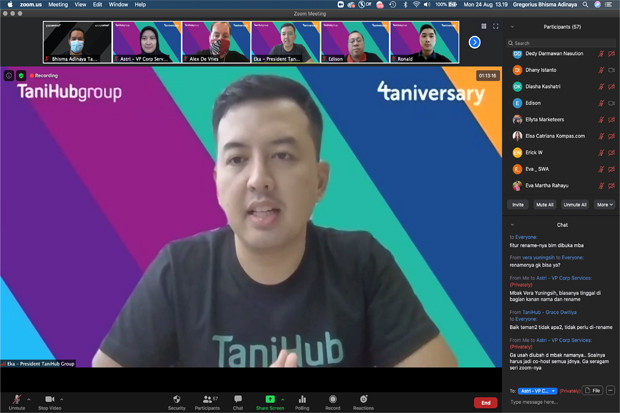The image size is (620, 413).
Task: Select Eva Martha Rahayu in participants list
Action: coord(561,186)
